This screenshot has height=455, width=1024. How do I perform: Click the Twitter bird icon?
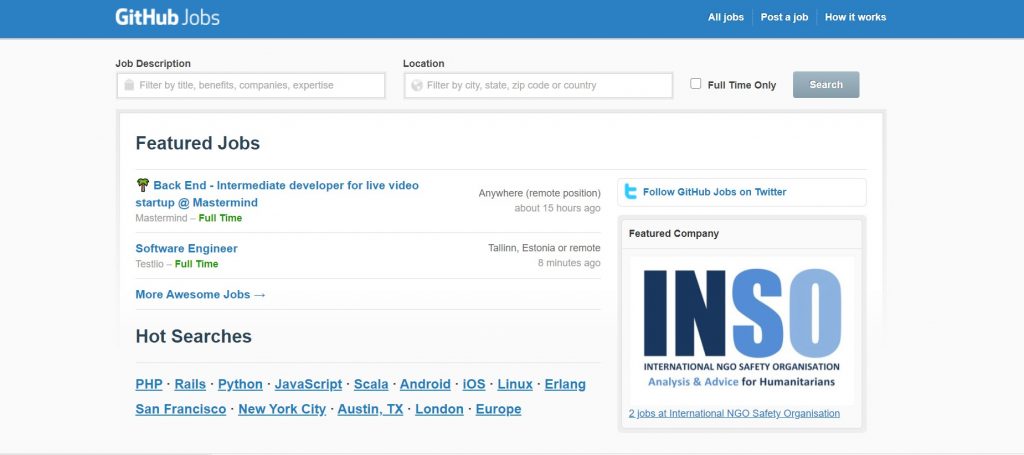click(x=630, y=192)
